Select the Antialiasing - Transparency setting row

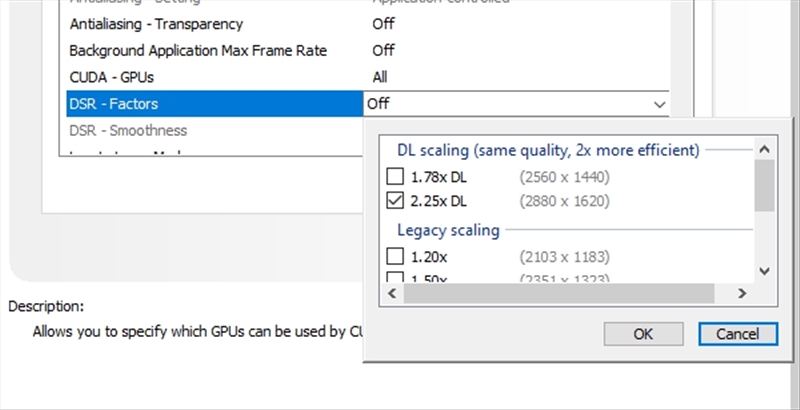[156, 23]
